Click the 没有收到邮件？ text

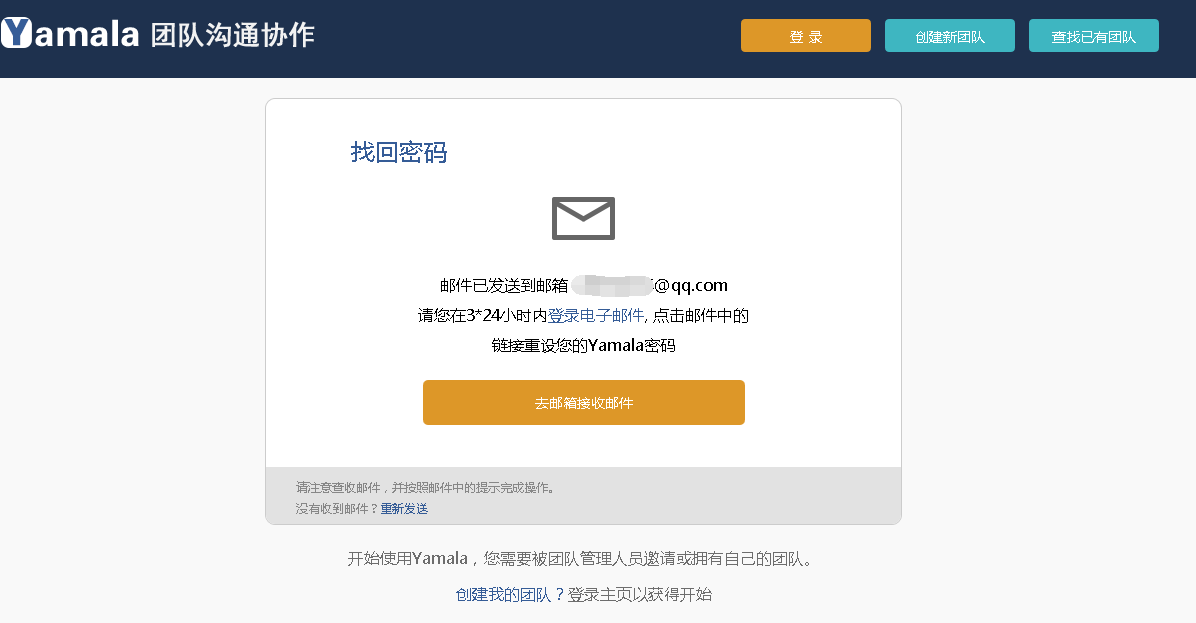point(337,509)
